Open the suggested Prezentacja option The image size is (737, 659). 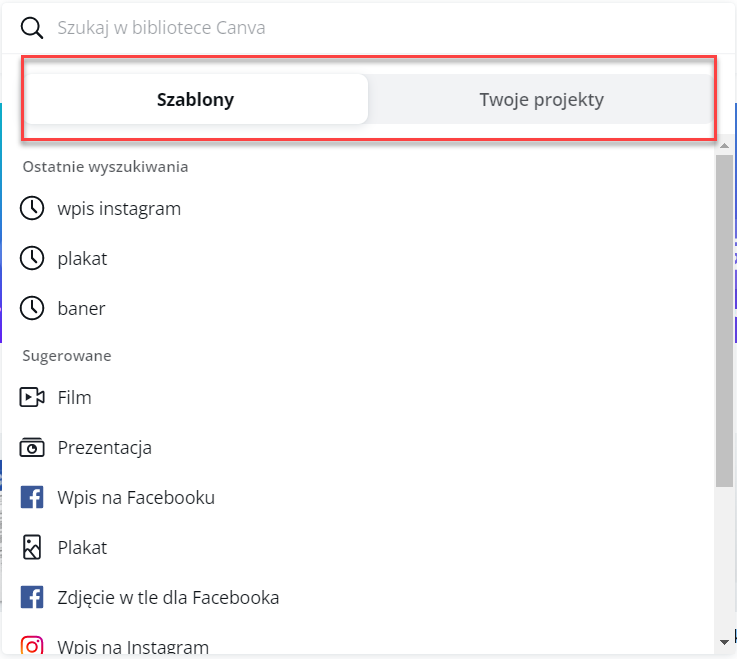pyautogui.click(x=105, y=448)
